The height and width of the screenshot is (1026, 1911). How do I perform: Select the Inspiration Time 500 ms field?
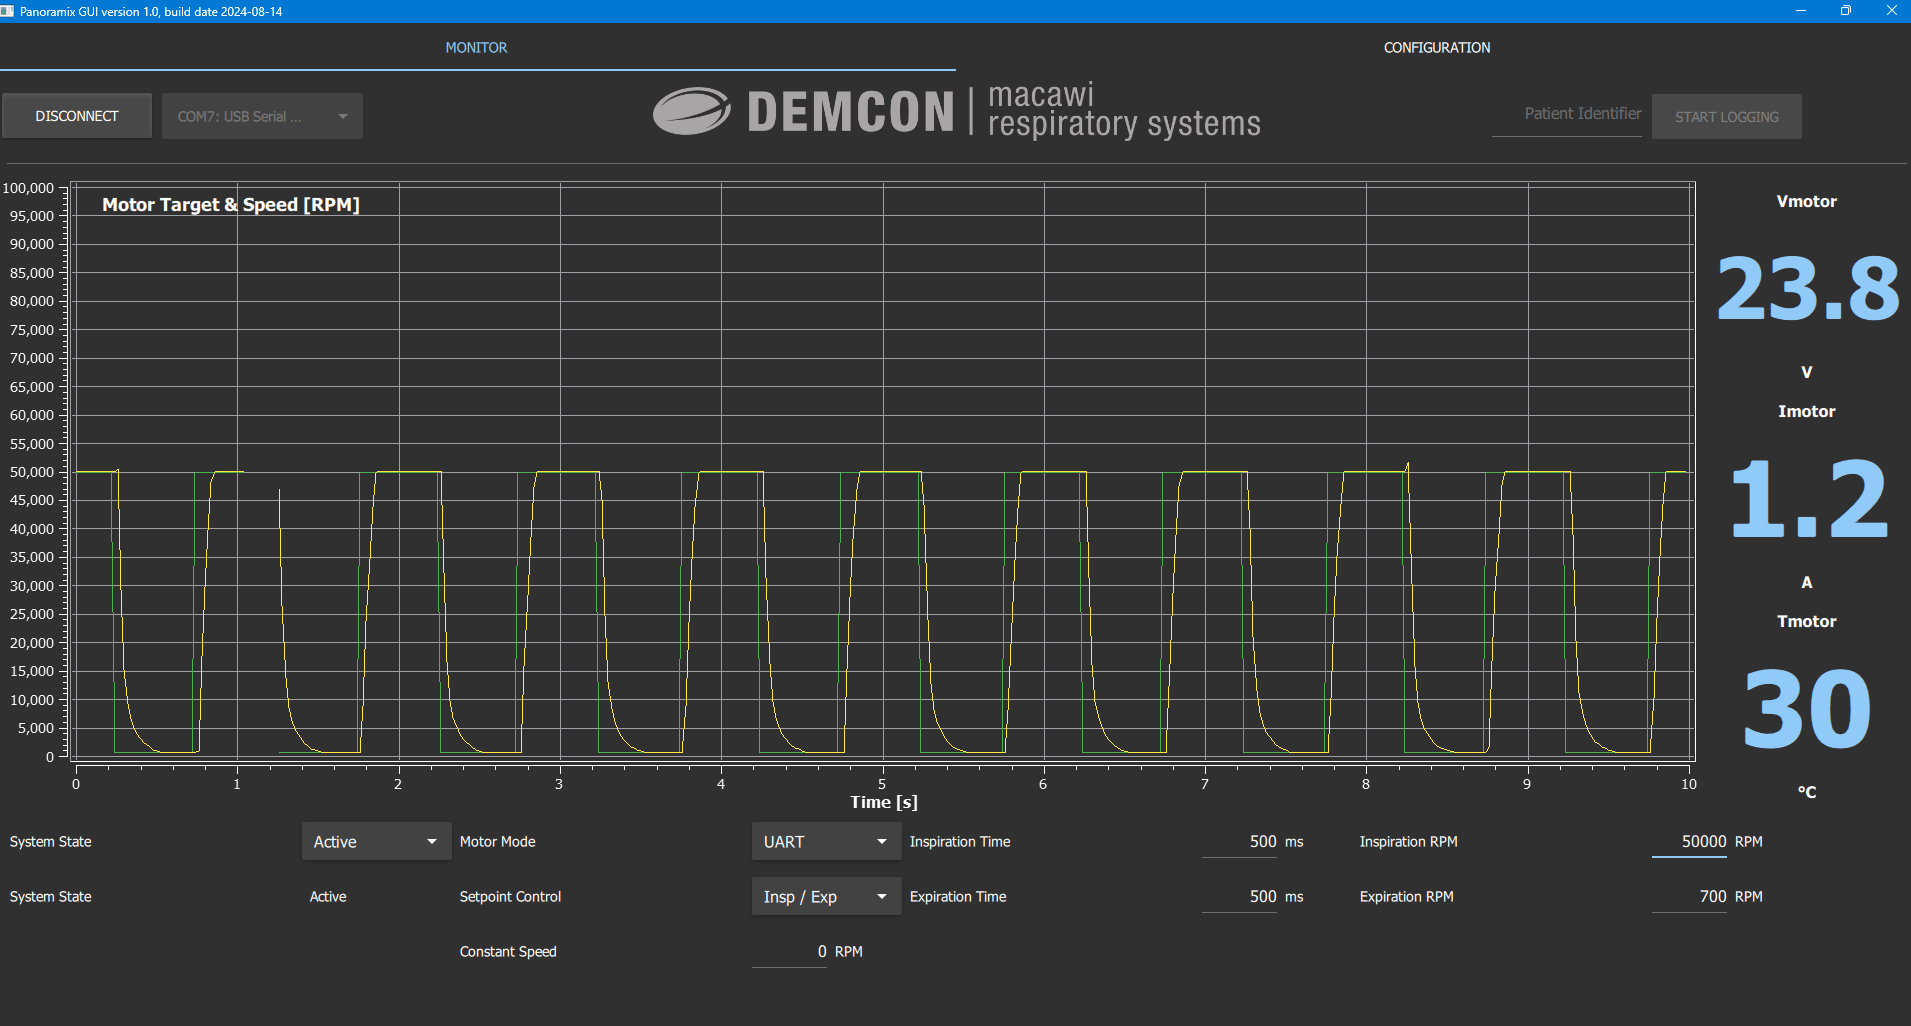pos(1240,841)
